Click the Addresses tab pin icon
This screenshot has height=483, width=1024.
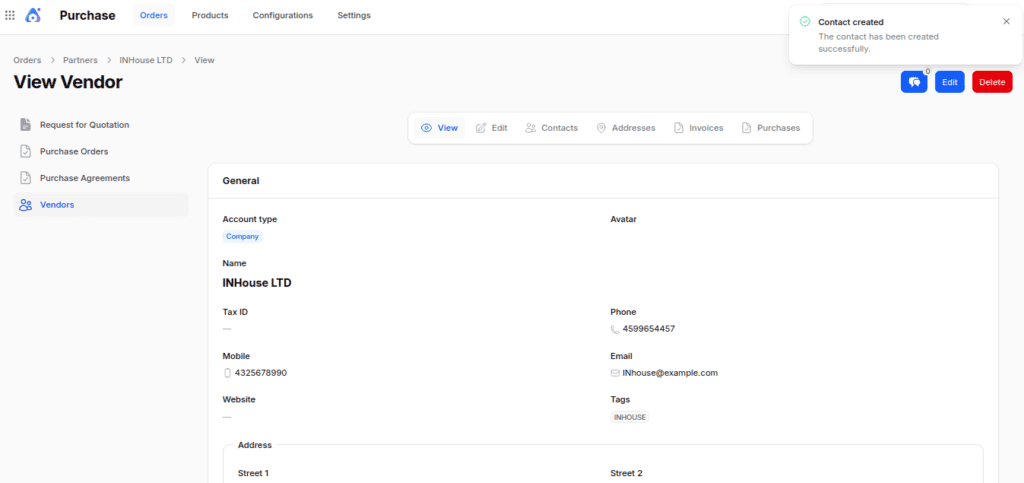tap(601, 128)
